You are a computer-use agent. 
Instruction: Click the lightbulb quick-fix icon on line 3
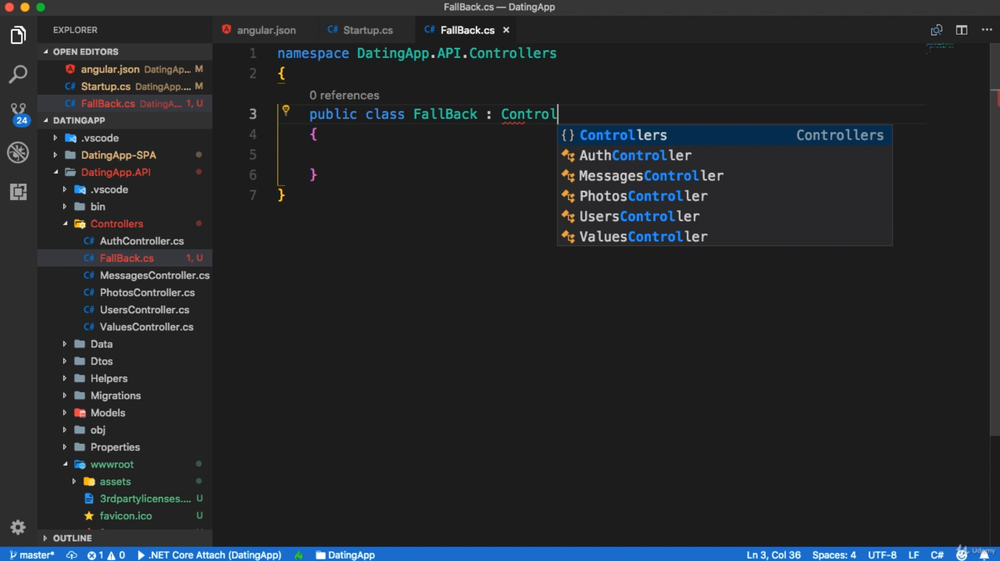pos(286,110)
